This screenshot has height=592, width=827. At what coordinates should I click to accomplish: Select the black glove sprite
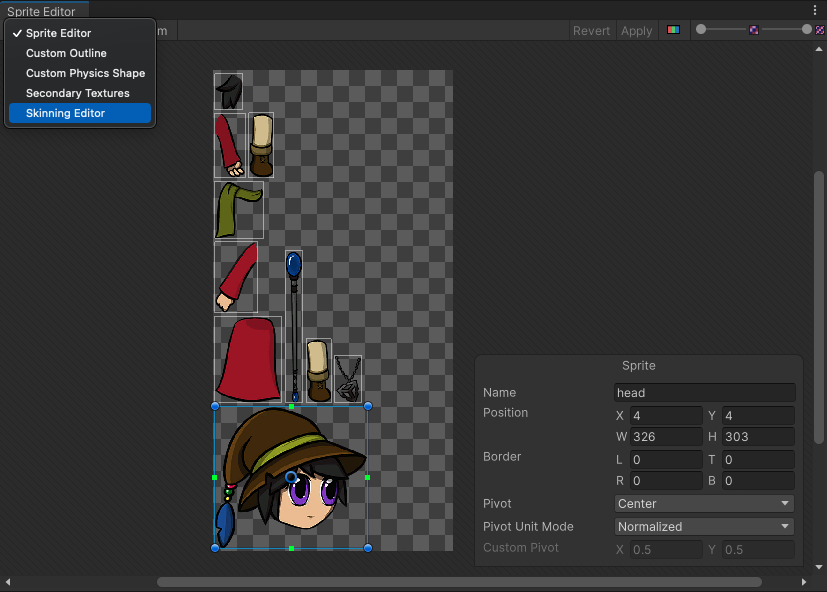[229, 91]
